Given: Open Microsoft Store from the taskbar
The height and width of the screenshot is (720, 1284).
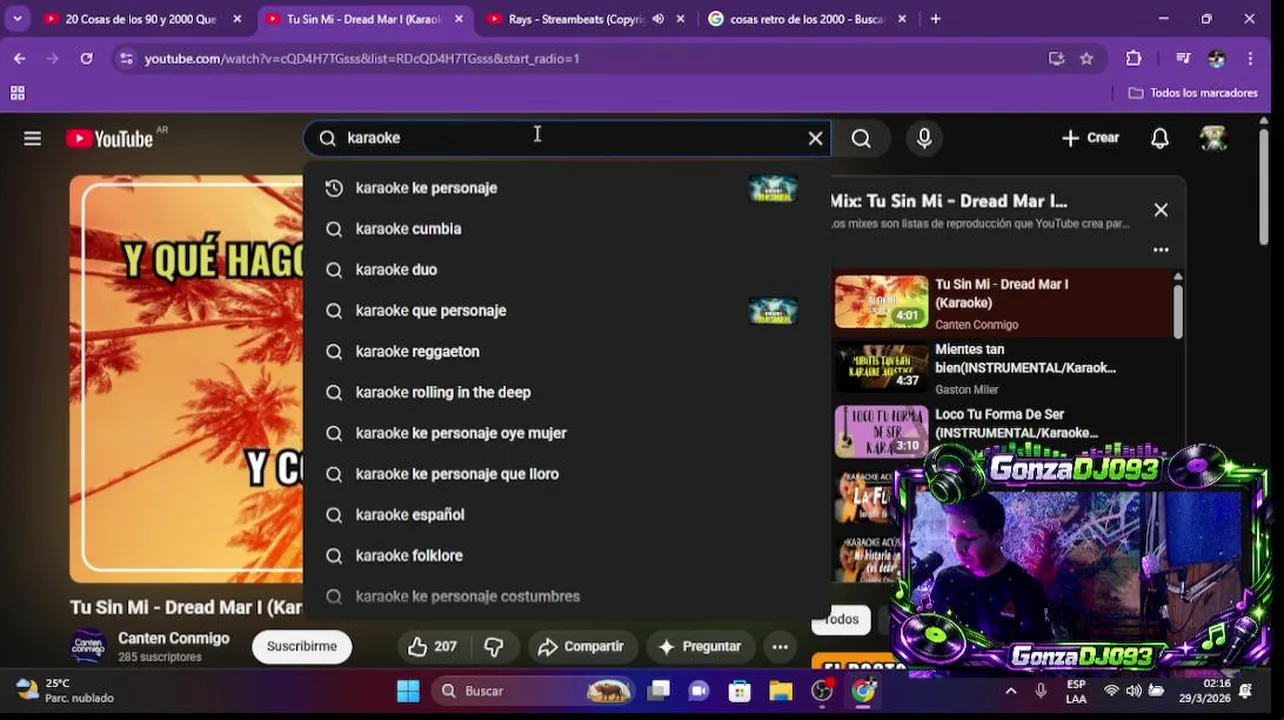Looking at the screenshot, I should click(740, 691).
